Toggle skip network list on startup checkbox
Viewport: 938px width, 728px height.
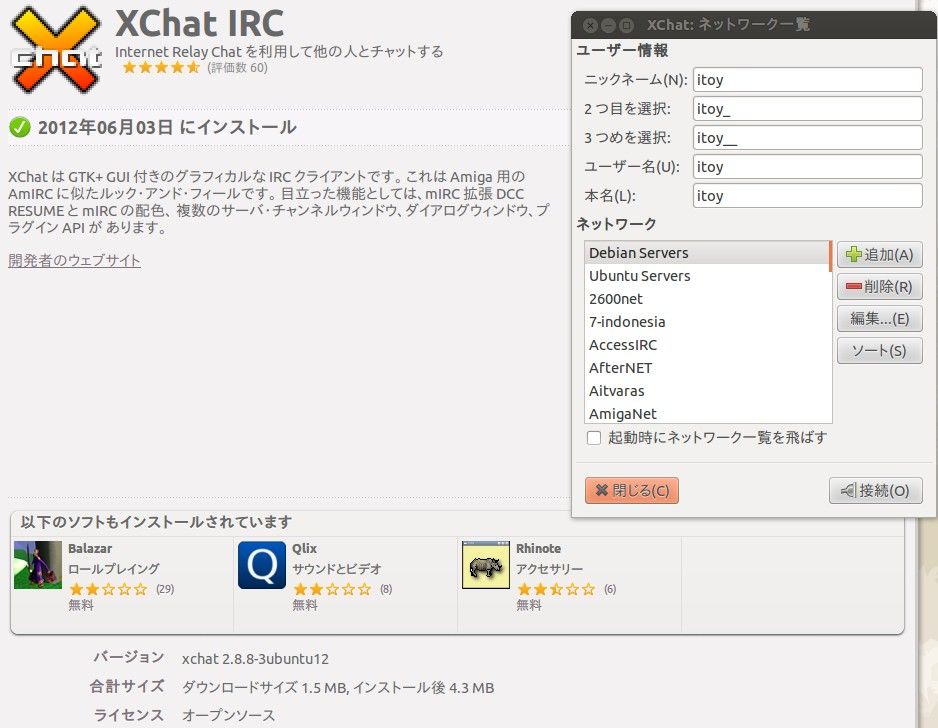coord(594,438)
